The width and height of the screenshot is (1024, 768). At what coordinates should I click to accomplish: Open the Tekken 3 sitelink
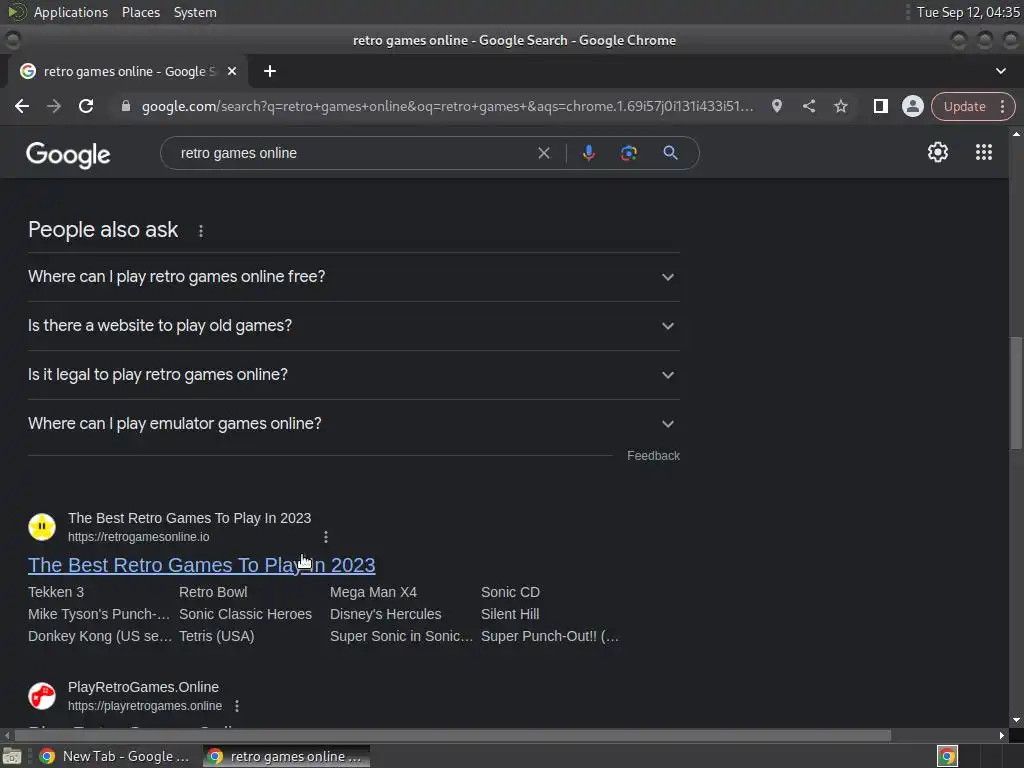[56, 592]
